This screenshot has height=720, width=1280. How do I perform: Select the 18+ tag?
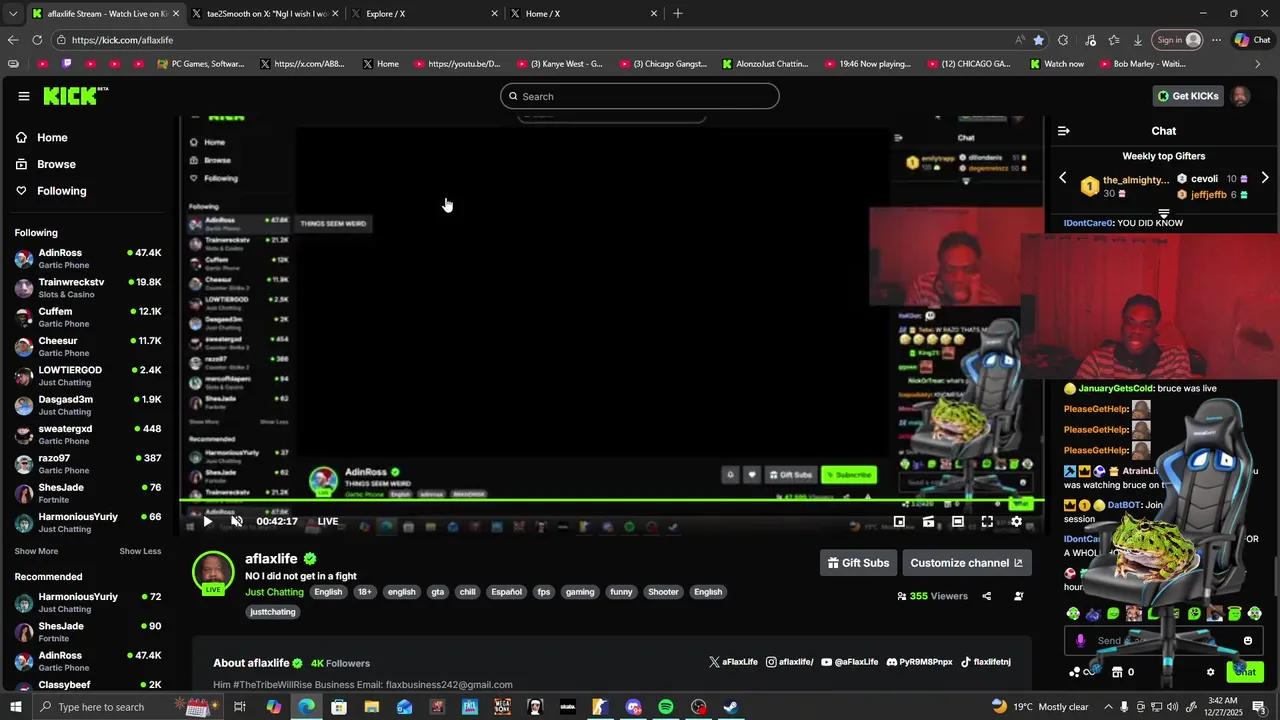pyautogui.click(x=365, y=592)
